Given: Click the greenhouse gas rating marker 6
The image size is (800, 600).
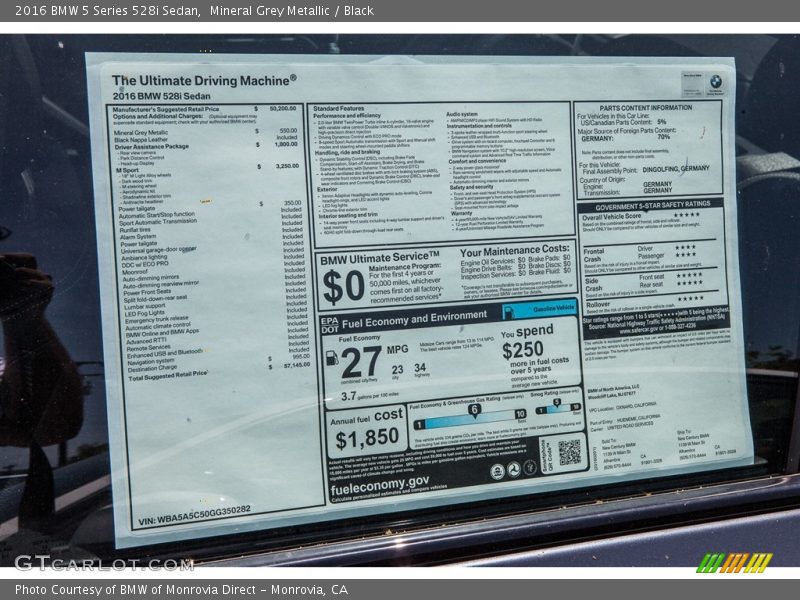Looking at the screenshot, I should coord(474,410).
